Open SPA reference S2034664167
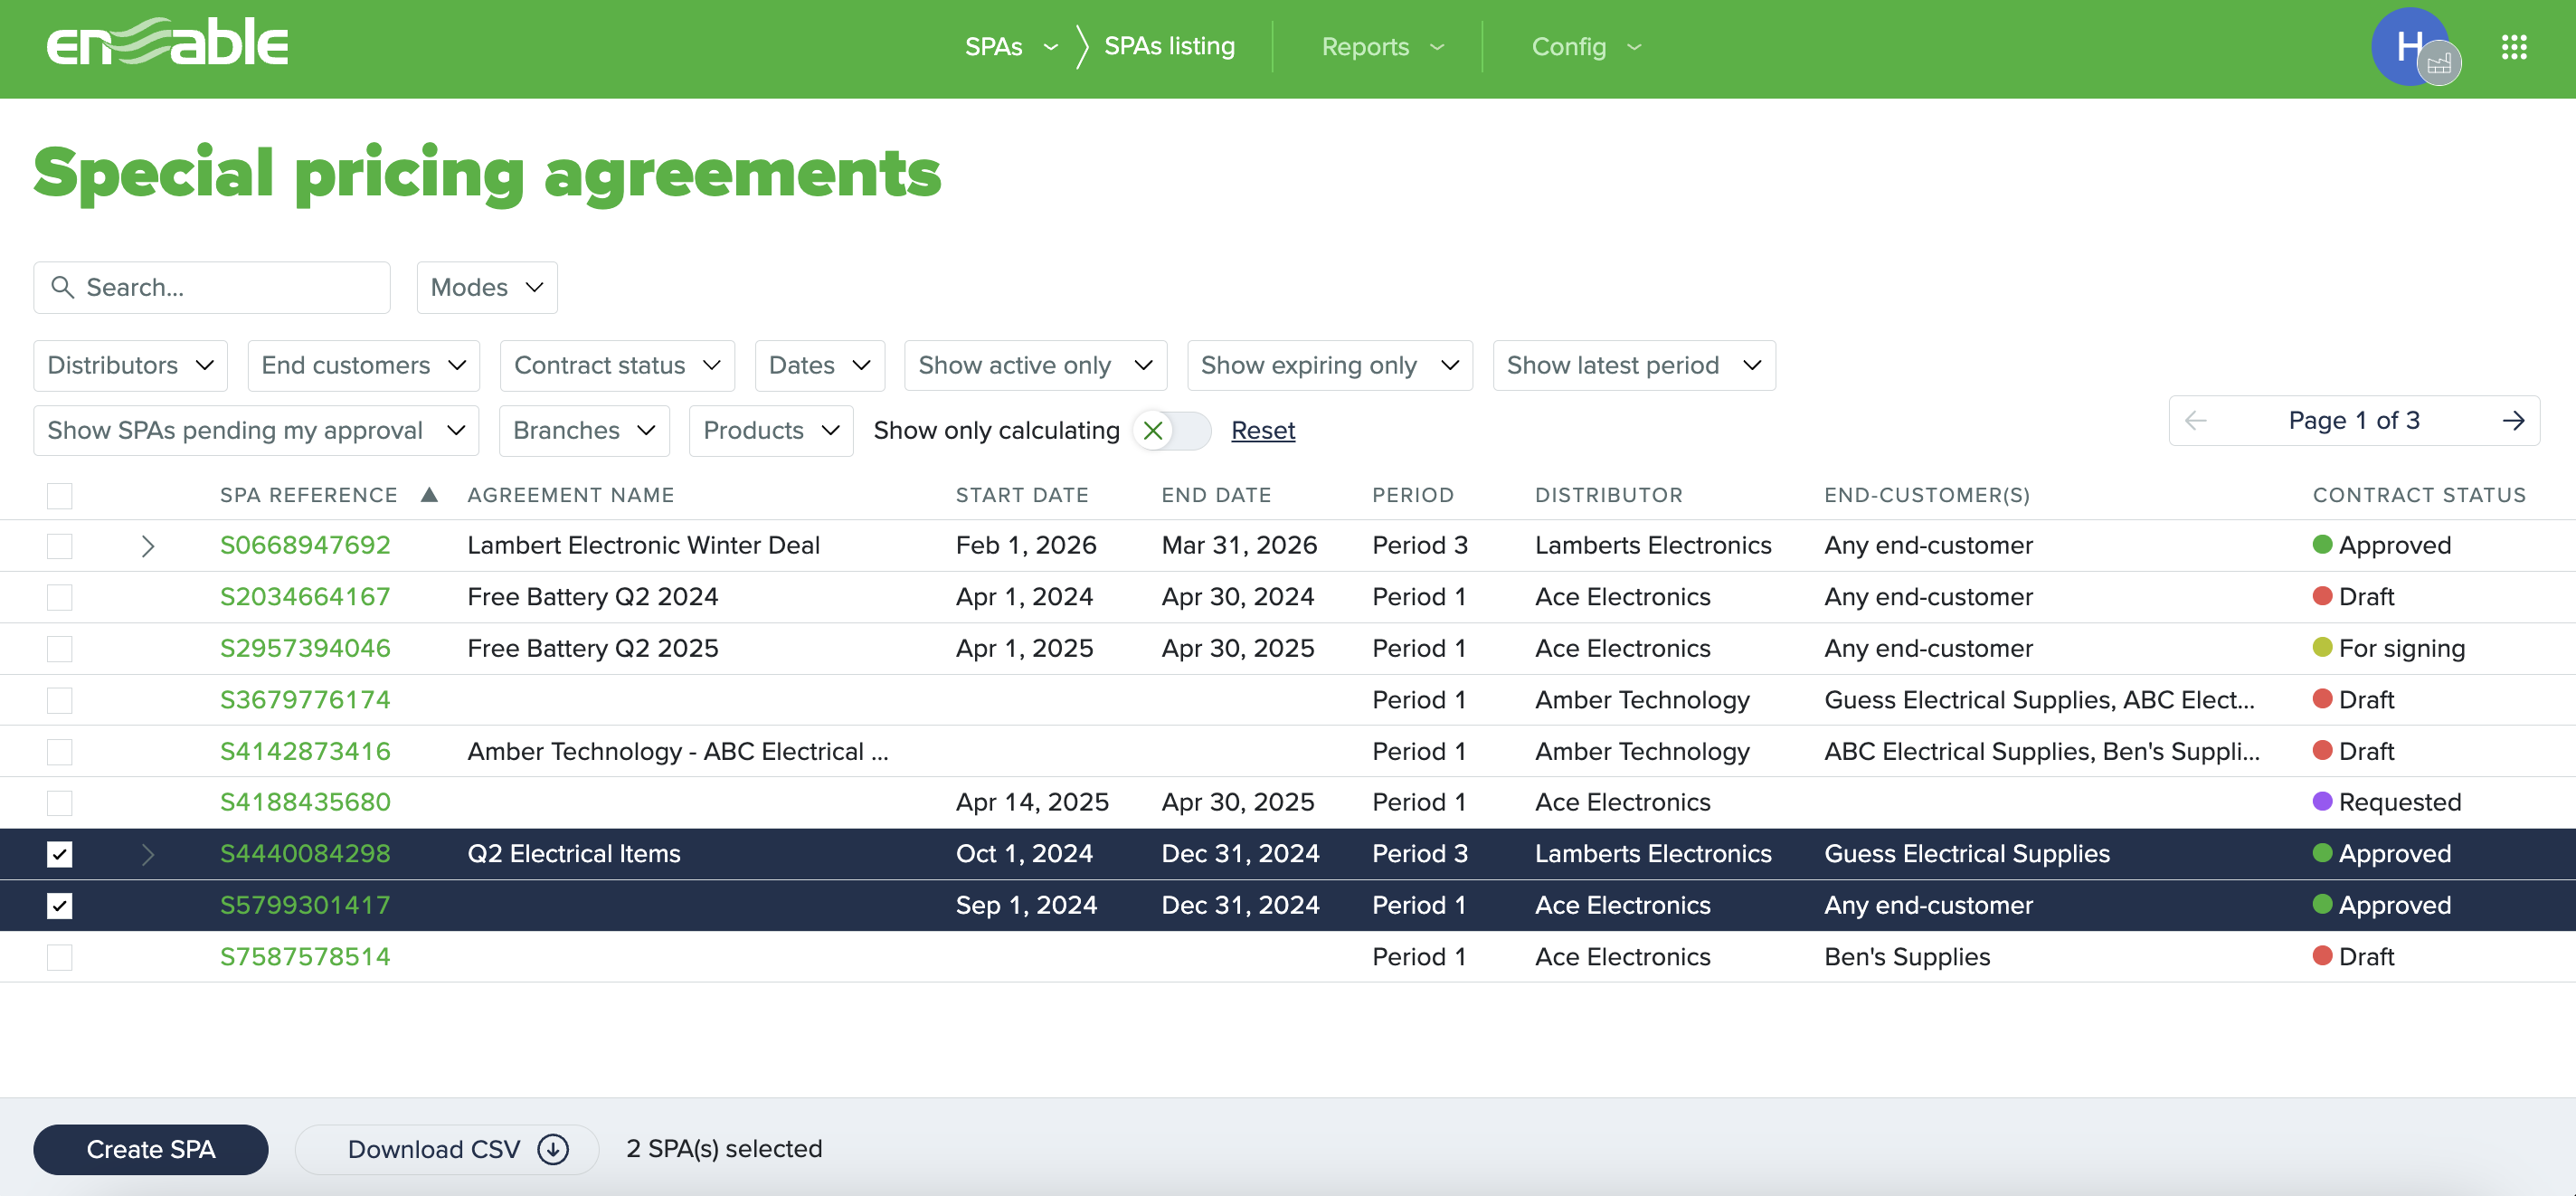 (x=305, y=597)
